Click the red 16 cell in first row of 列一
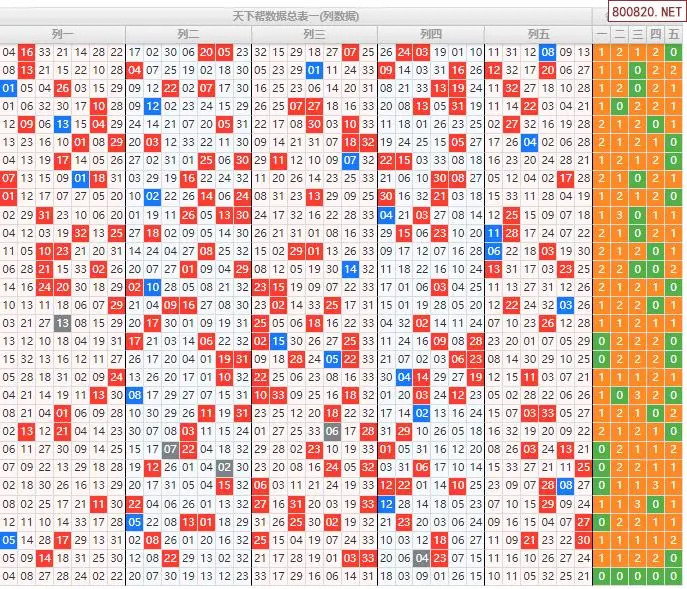 pos(26,52)
